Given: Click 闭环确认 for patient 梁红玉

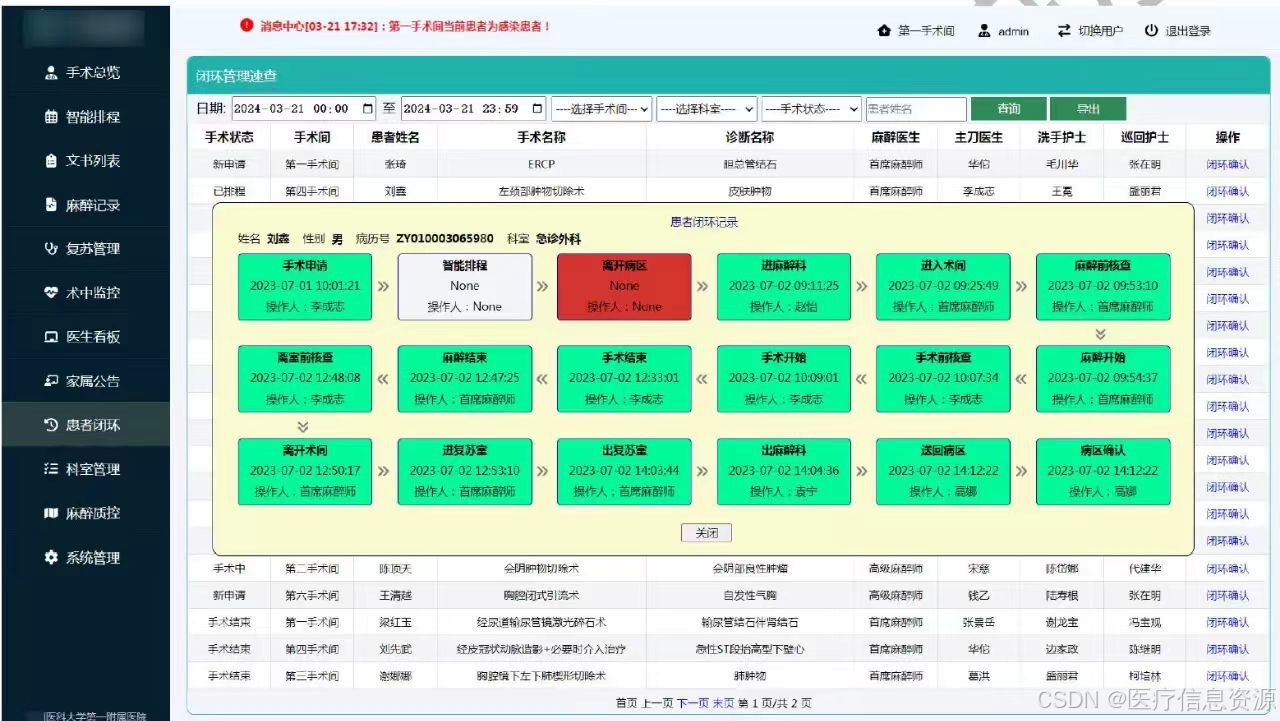Looking at the screenshot, I should [x=1227, y=623].
